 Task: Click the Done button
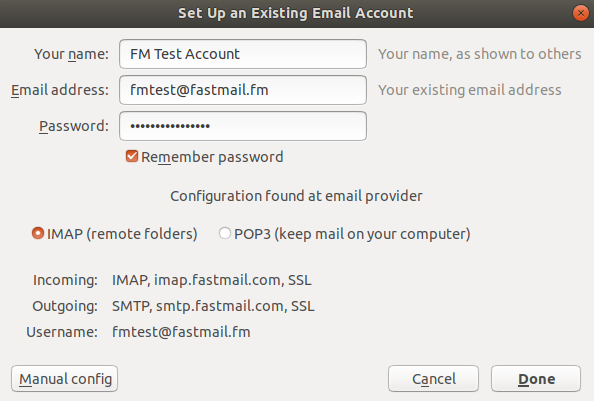536,379
